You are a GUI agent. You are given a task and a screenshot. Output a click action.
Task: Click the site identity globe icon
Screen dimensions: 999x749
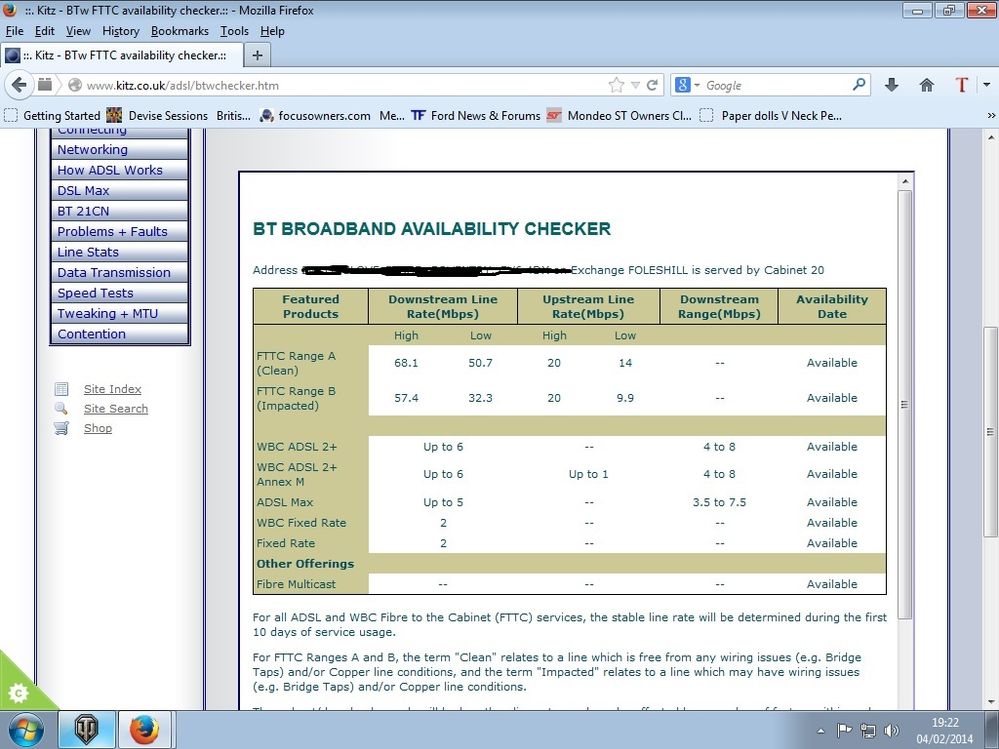[x=75, y=85]
